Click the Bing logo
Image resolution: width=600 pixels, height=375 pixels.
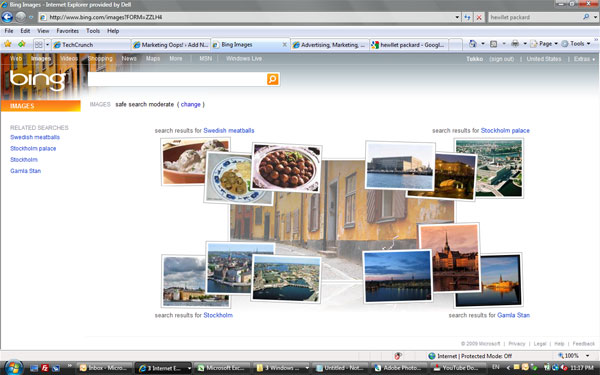pos(37,80)
